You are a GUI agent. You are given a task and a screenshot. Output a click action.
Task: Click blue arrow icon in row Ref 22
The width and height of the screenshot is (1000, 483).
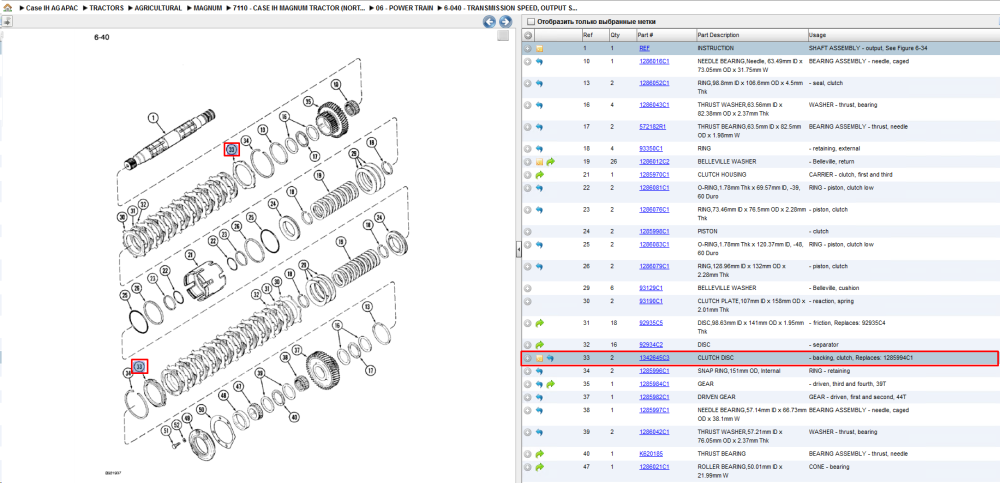coord(539,188)
